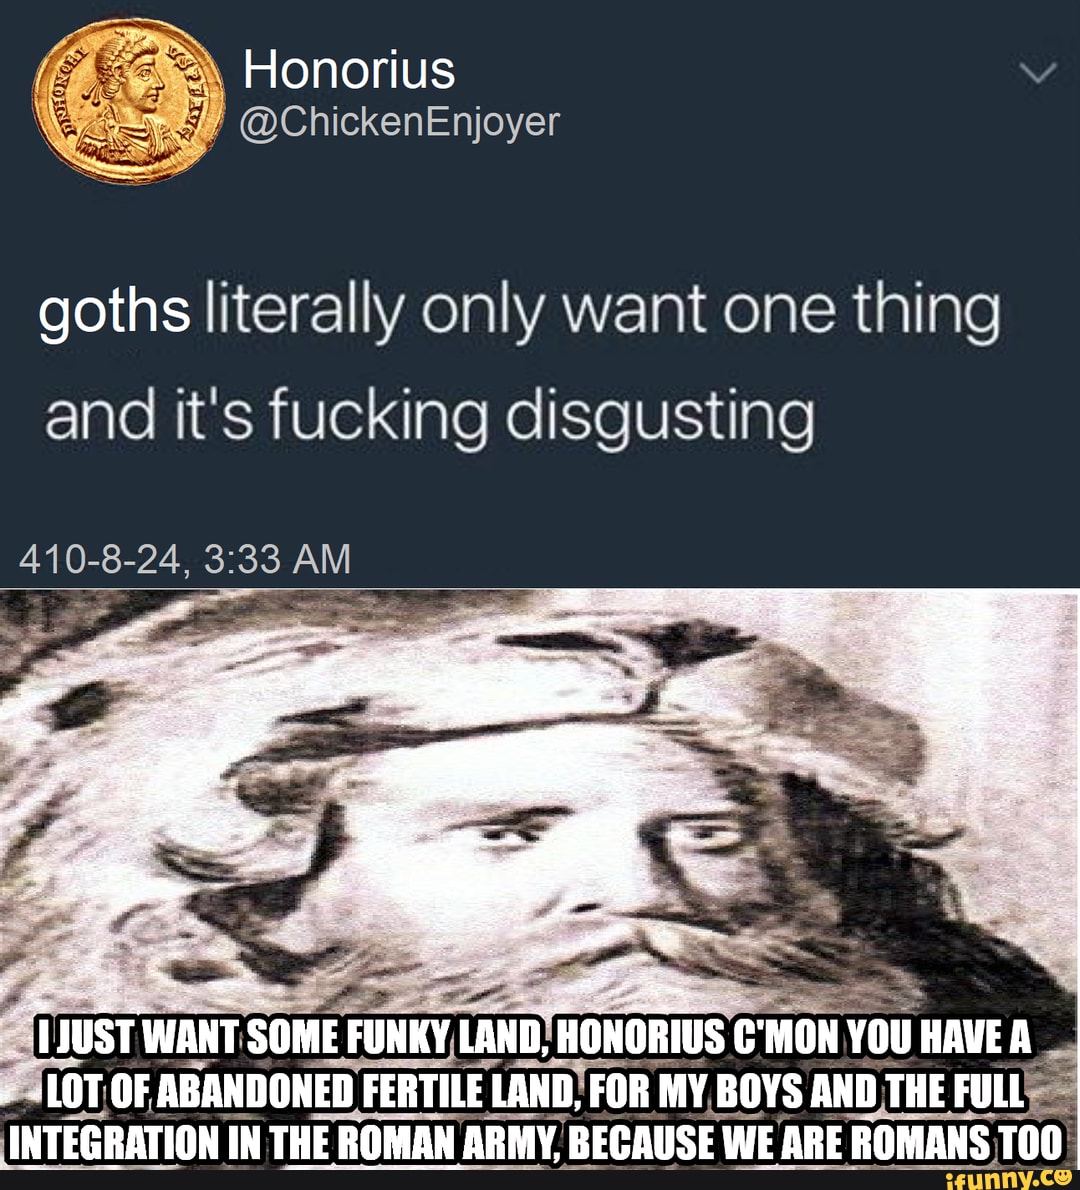Open the tweet options chevron menu
Viewport: 1080px width, 1190px height.
1037,73
